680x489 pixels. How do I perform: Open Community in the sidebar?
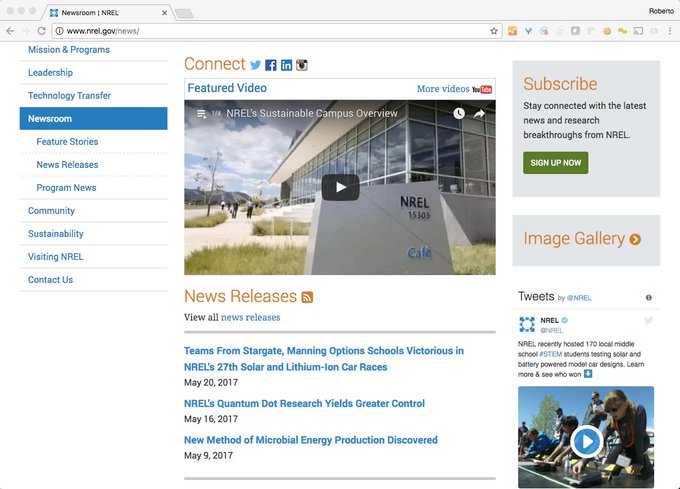pyautogui.click(x=51, y=211)
